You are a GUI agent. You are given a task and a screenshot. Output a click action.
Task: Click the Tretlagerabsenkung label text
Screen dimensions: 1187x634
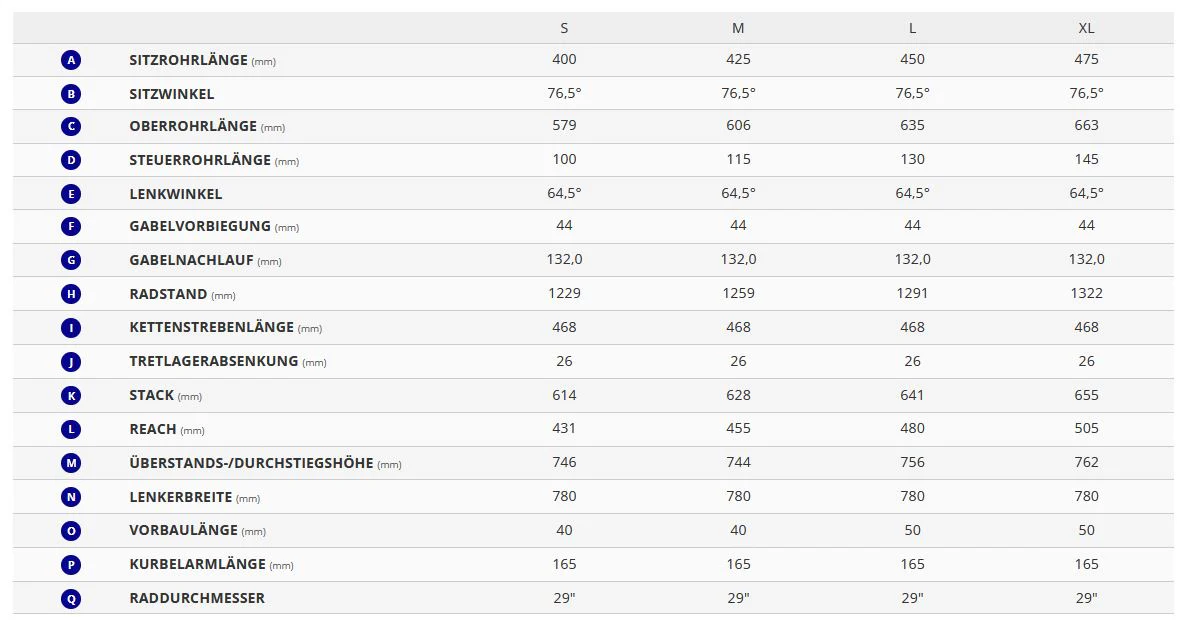pyautogui.click(x=214, y=361)
